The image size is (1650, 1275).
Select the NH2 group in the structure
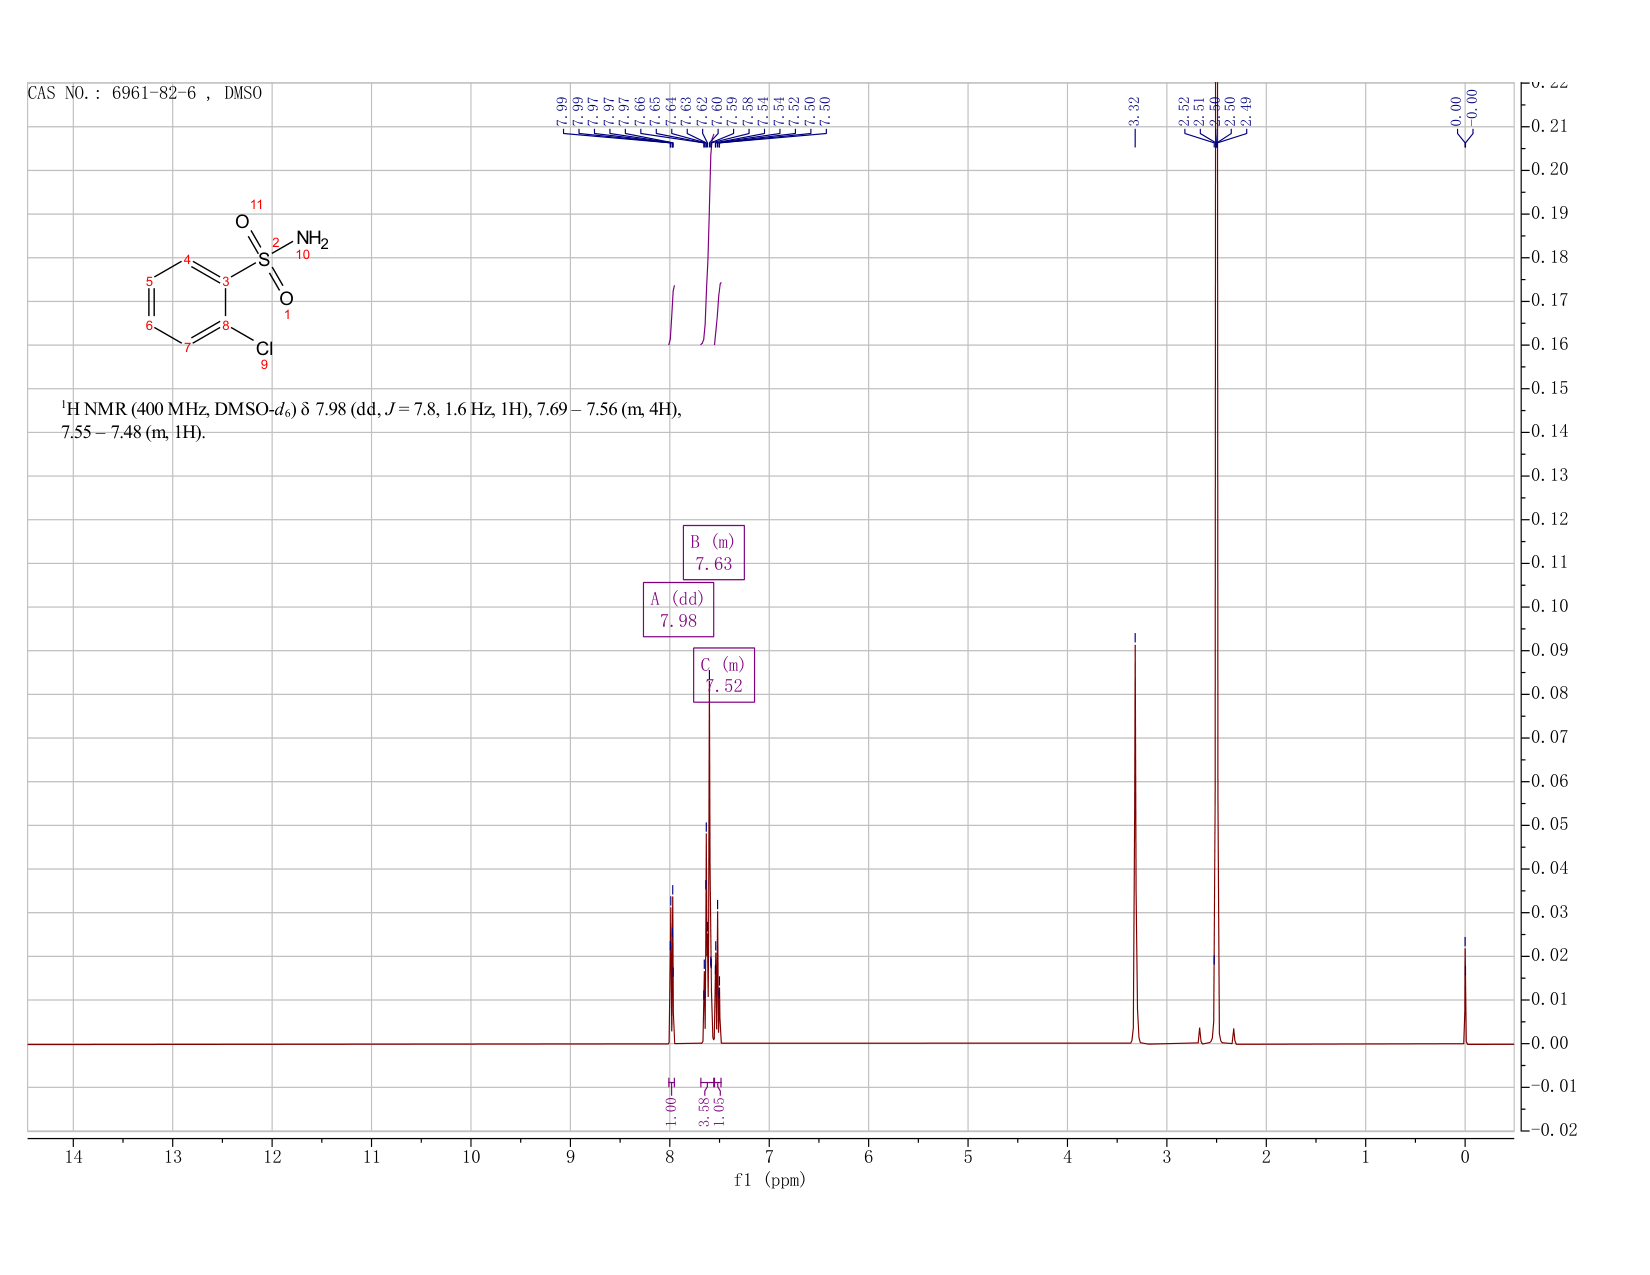coord(311,240)
